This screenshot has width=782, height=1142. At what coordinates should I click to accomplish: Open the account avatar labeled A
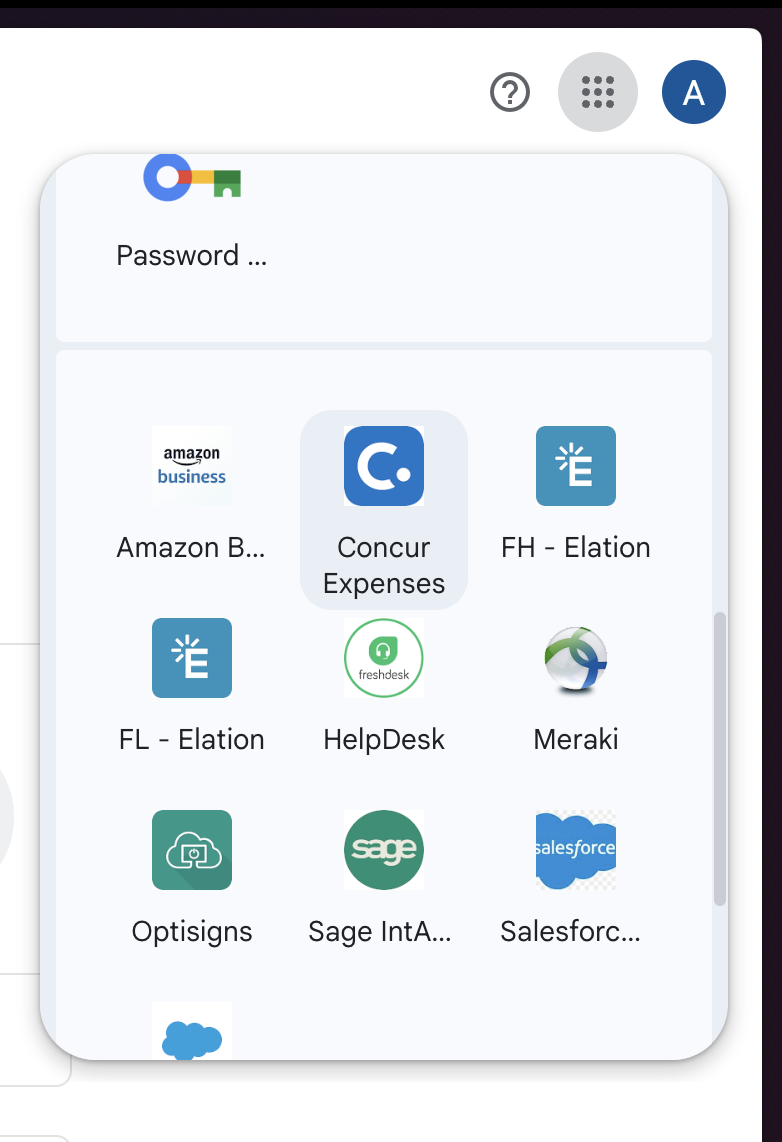tap(693, 92)
